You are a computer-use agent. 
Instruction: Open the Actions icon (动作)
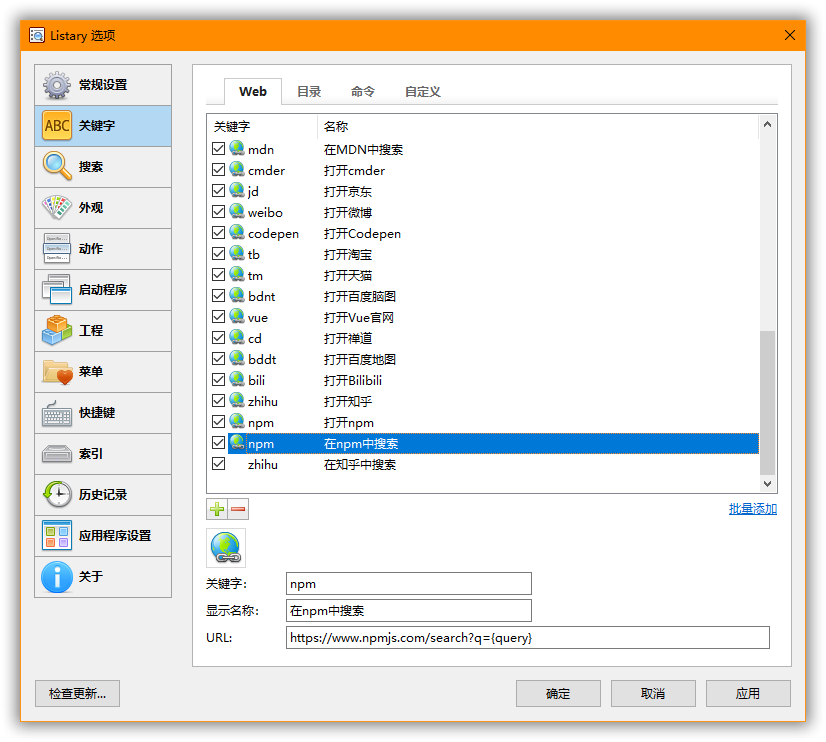(x=57, y=249)
